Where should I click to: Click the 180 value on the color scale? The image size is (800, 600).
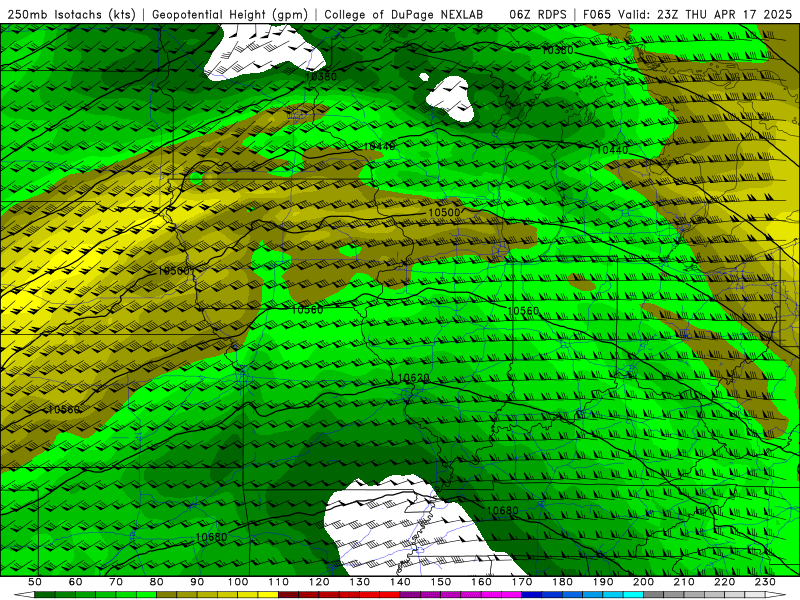(x=563, y=582)
